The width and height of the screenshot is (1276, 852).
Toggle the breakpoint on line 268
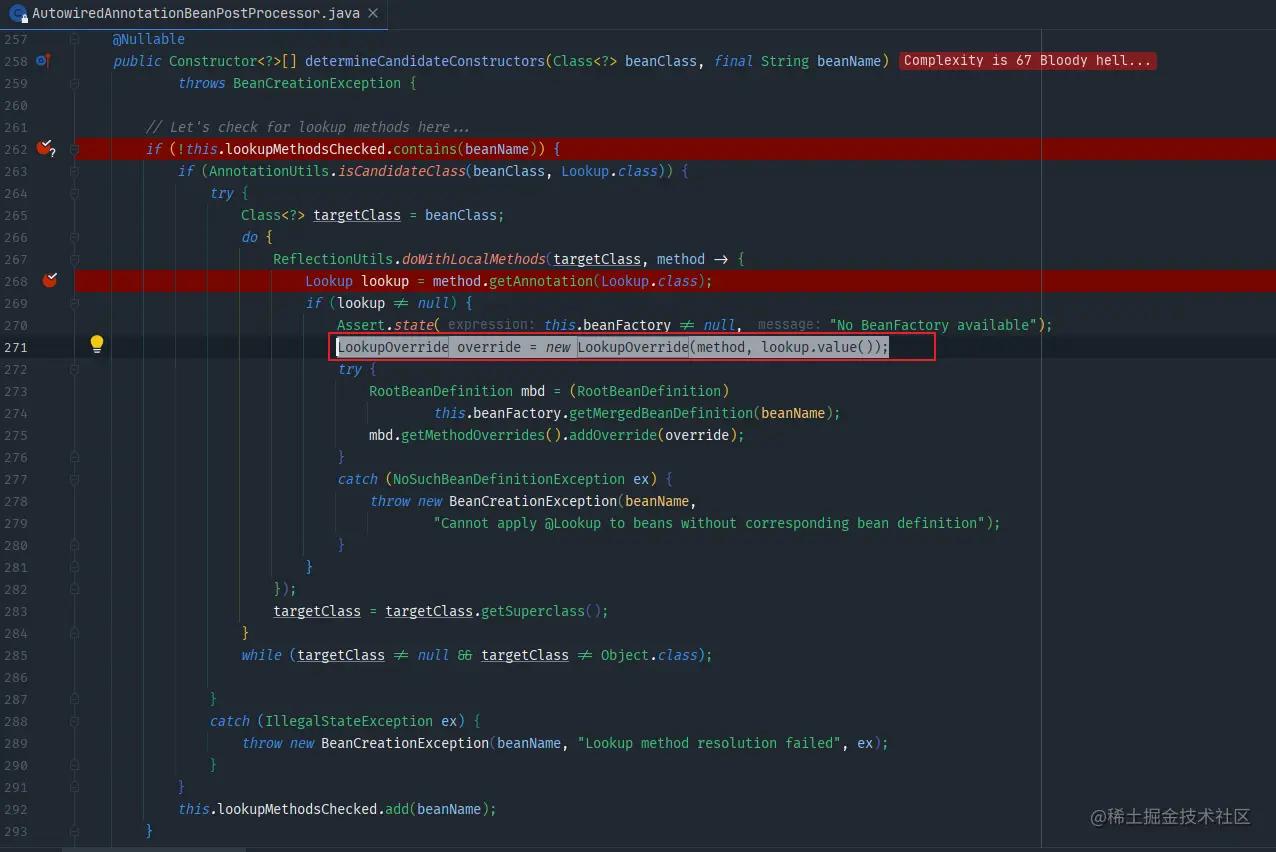tap(49, 280)
